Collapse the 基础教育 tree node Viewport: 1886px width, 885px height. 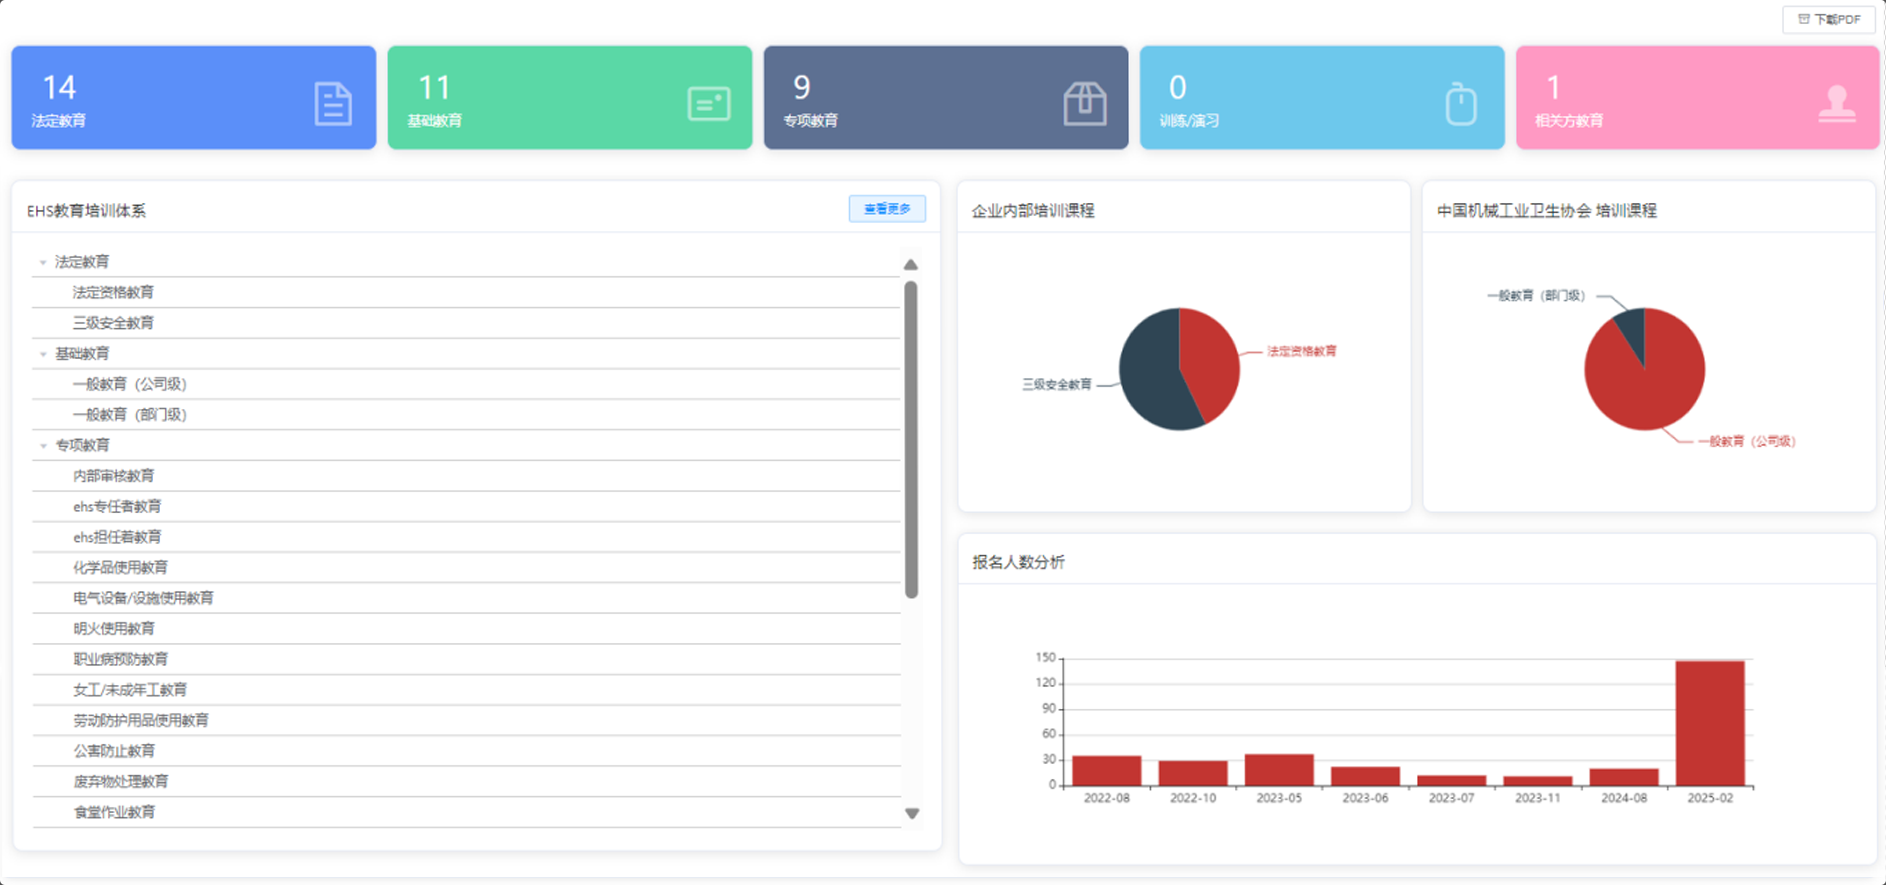click(x=43, y=354)
